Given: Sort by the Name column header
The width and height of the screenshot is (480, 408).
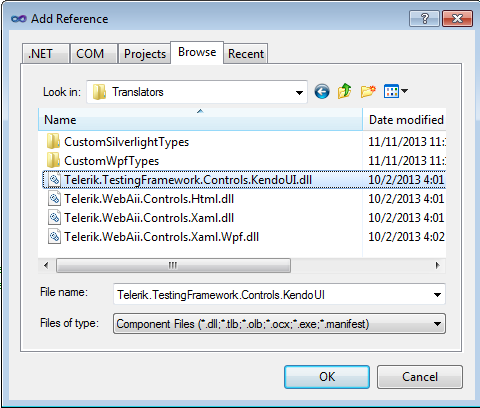Looking at the screenshot, I should [x=200, y=120].
